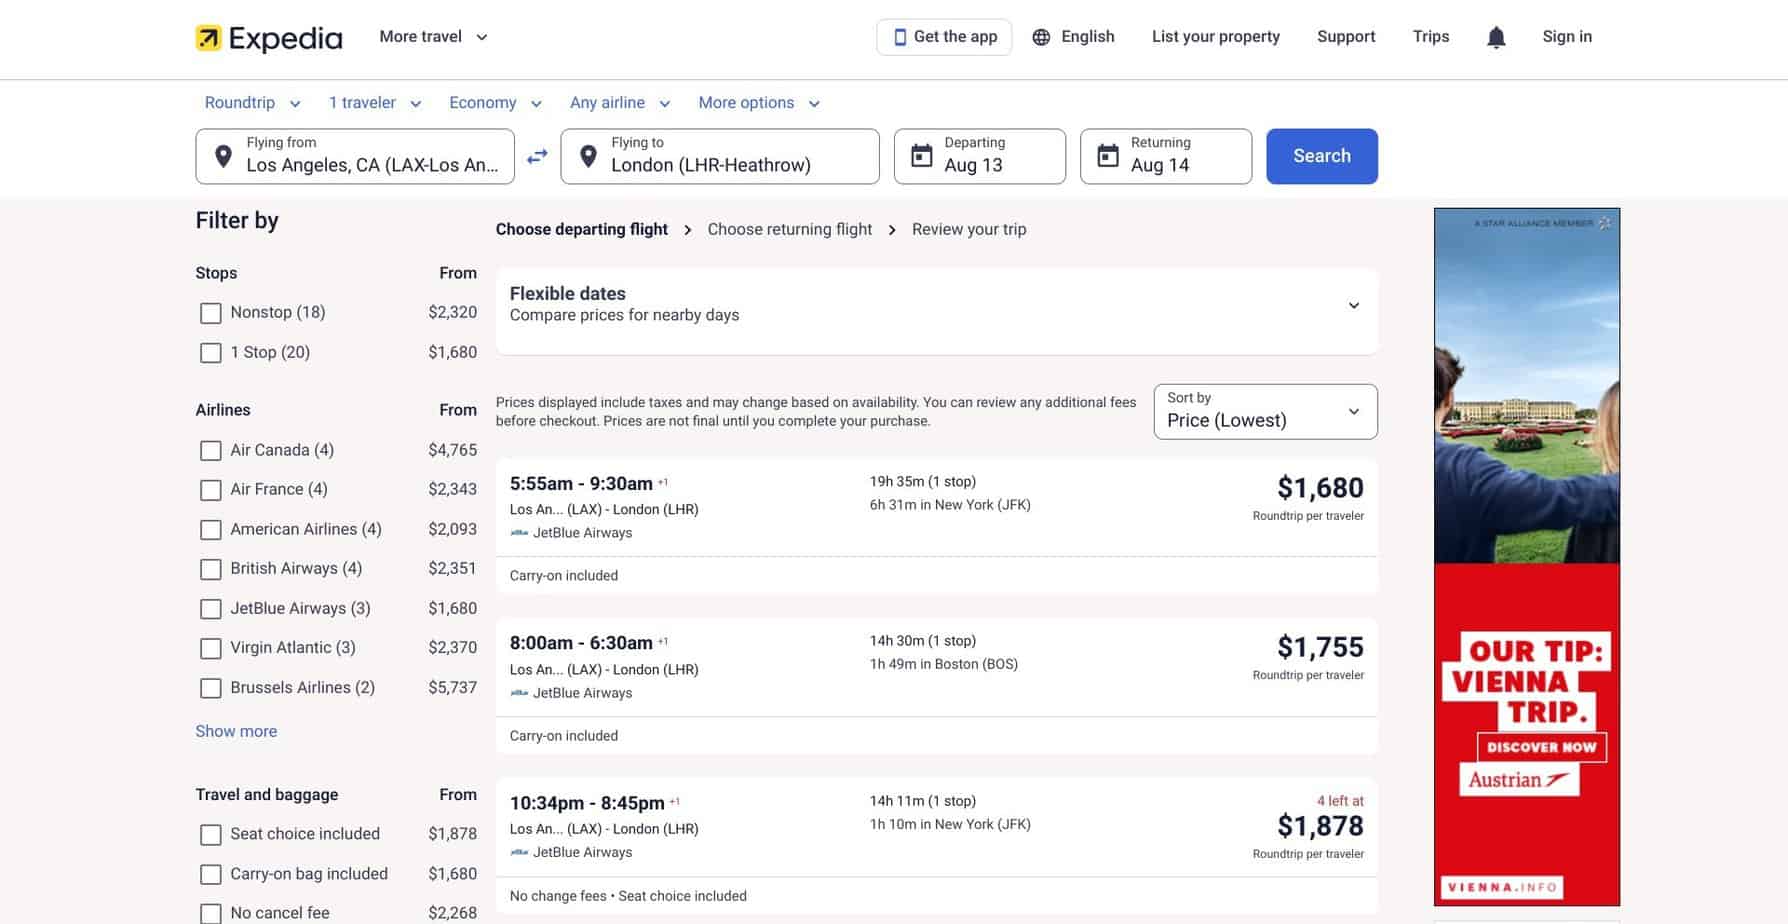Click the Austrian Vienna trip advertisement
The height and width of the screenshot is (924, 1788).
[1527, 557]
